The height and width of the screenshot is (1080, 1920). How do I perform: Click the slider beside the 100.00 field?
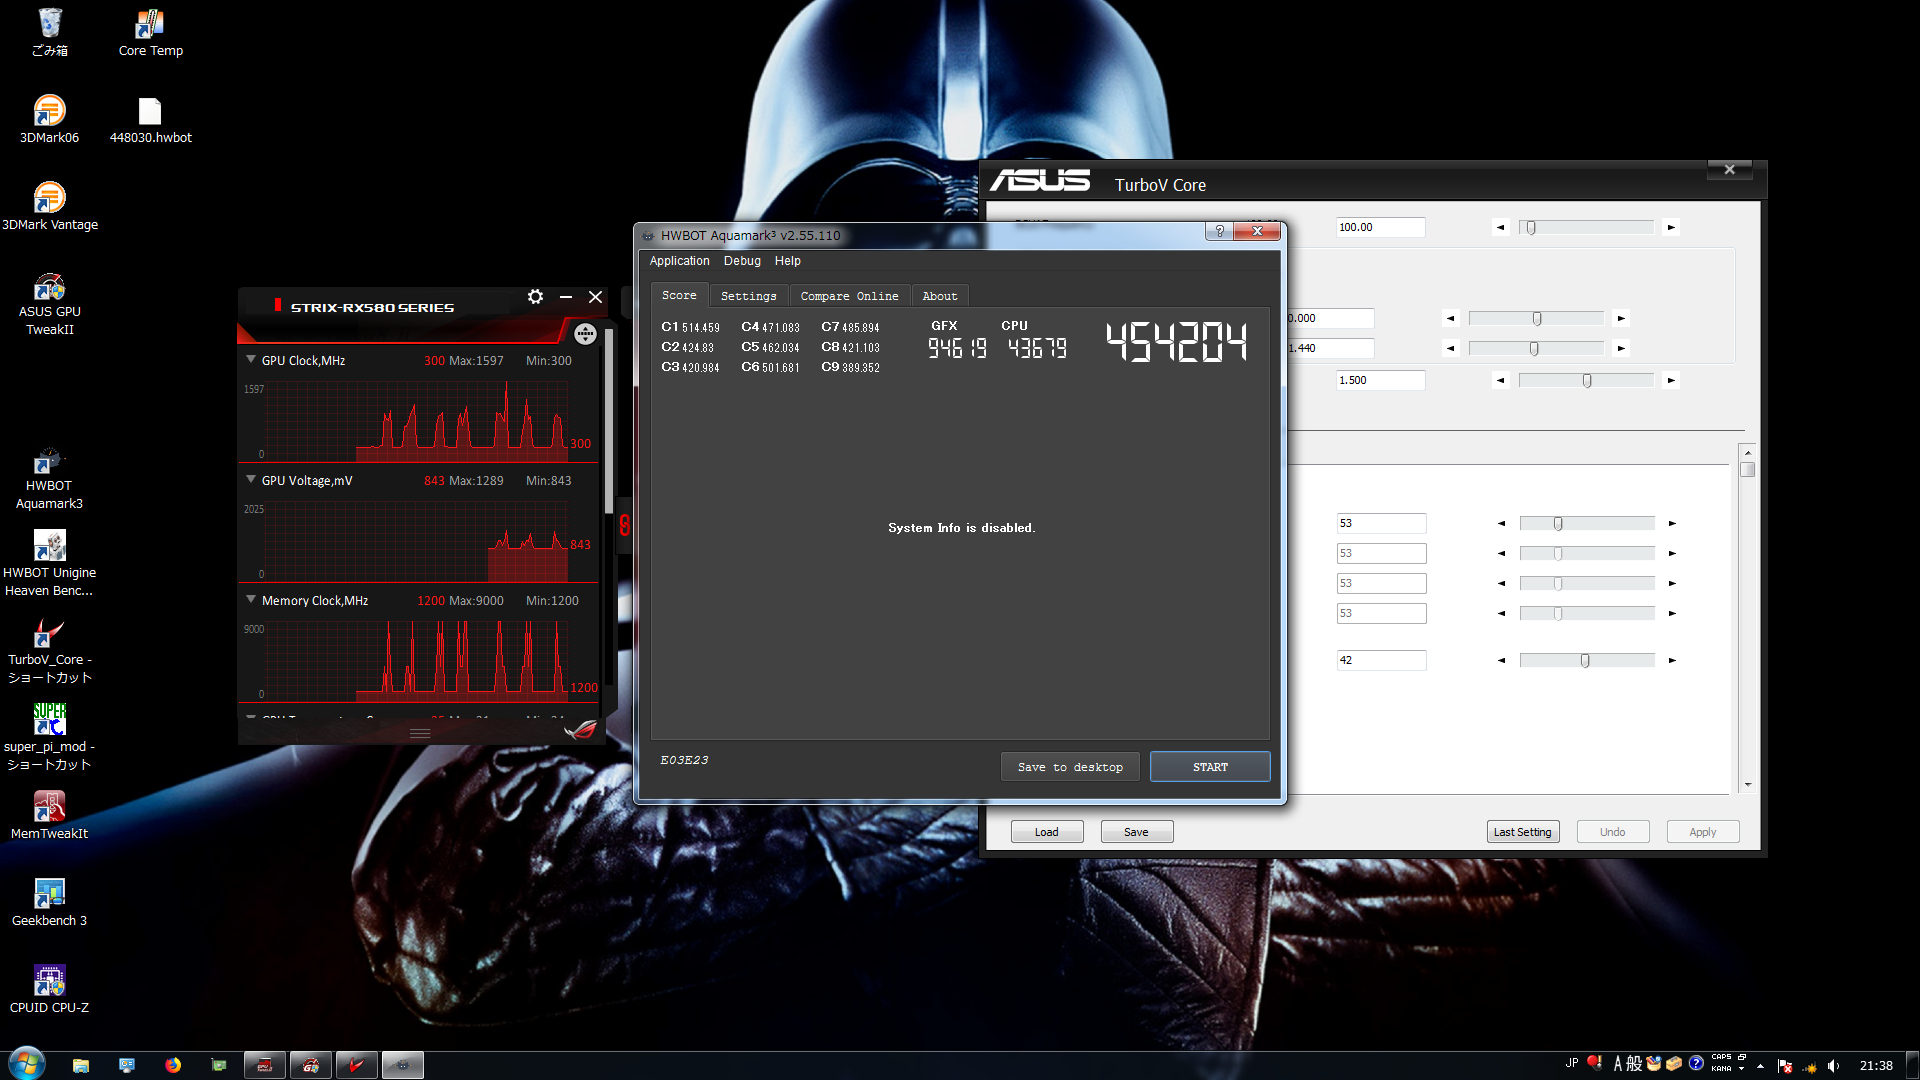coord(1586,227)
